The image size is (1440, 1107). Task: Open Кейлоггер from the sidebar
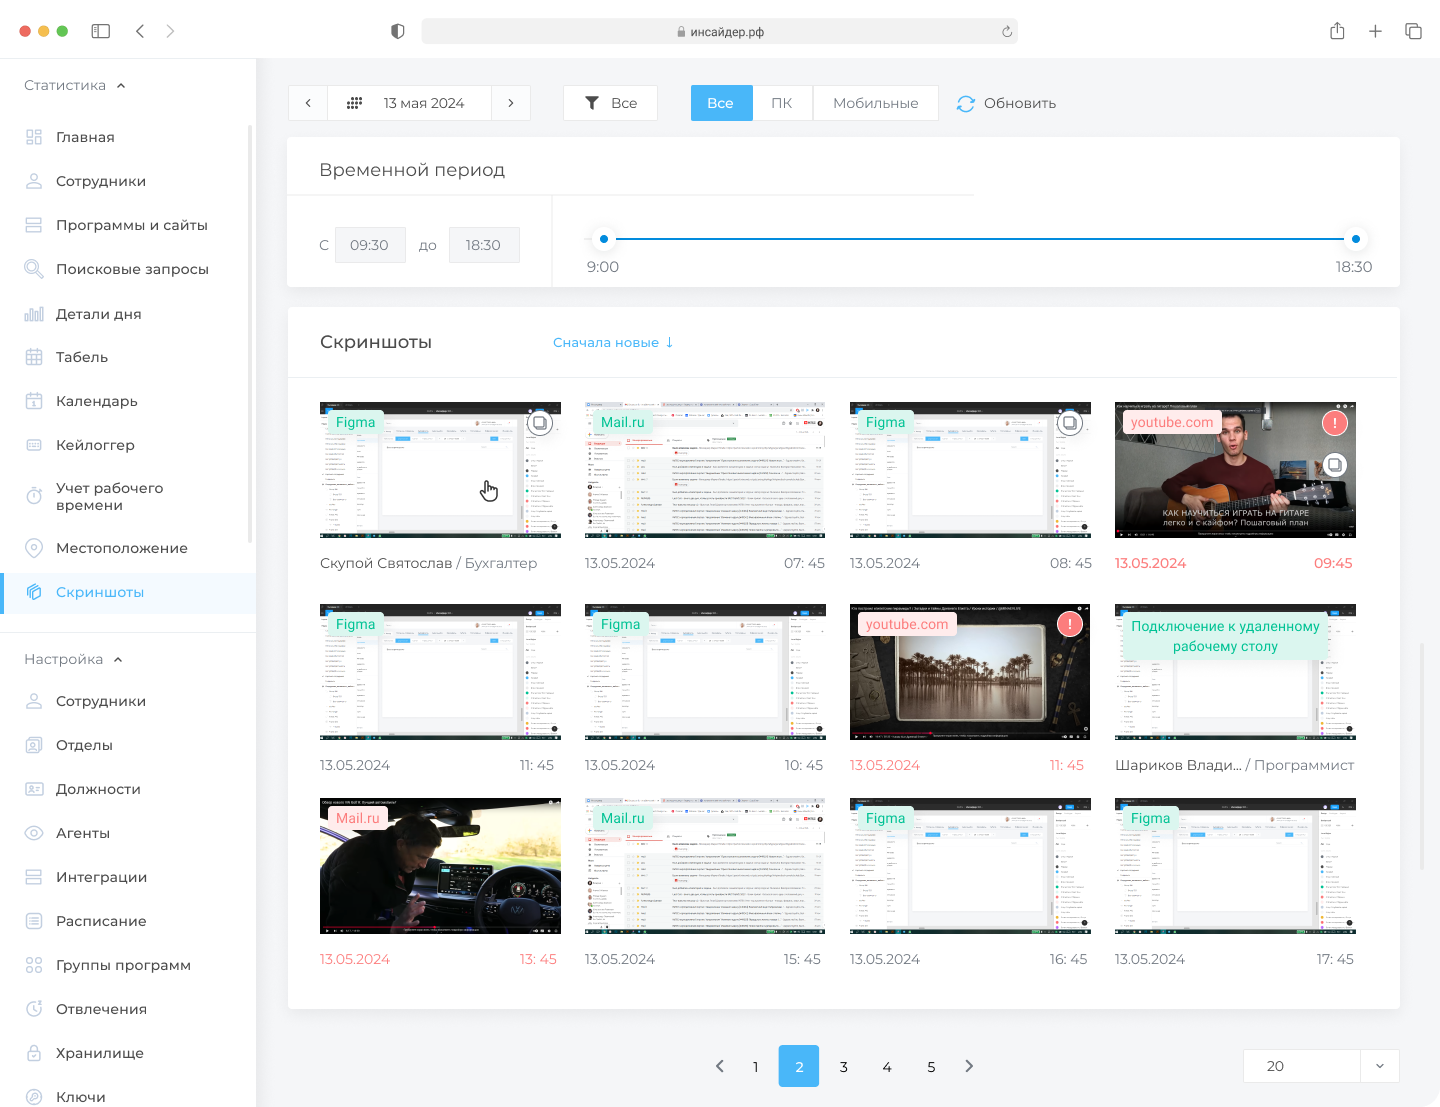click(95, 445)
